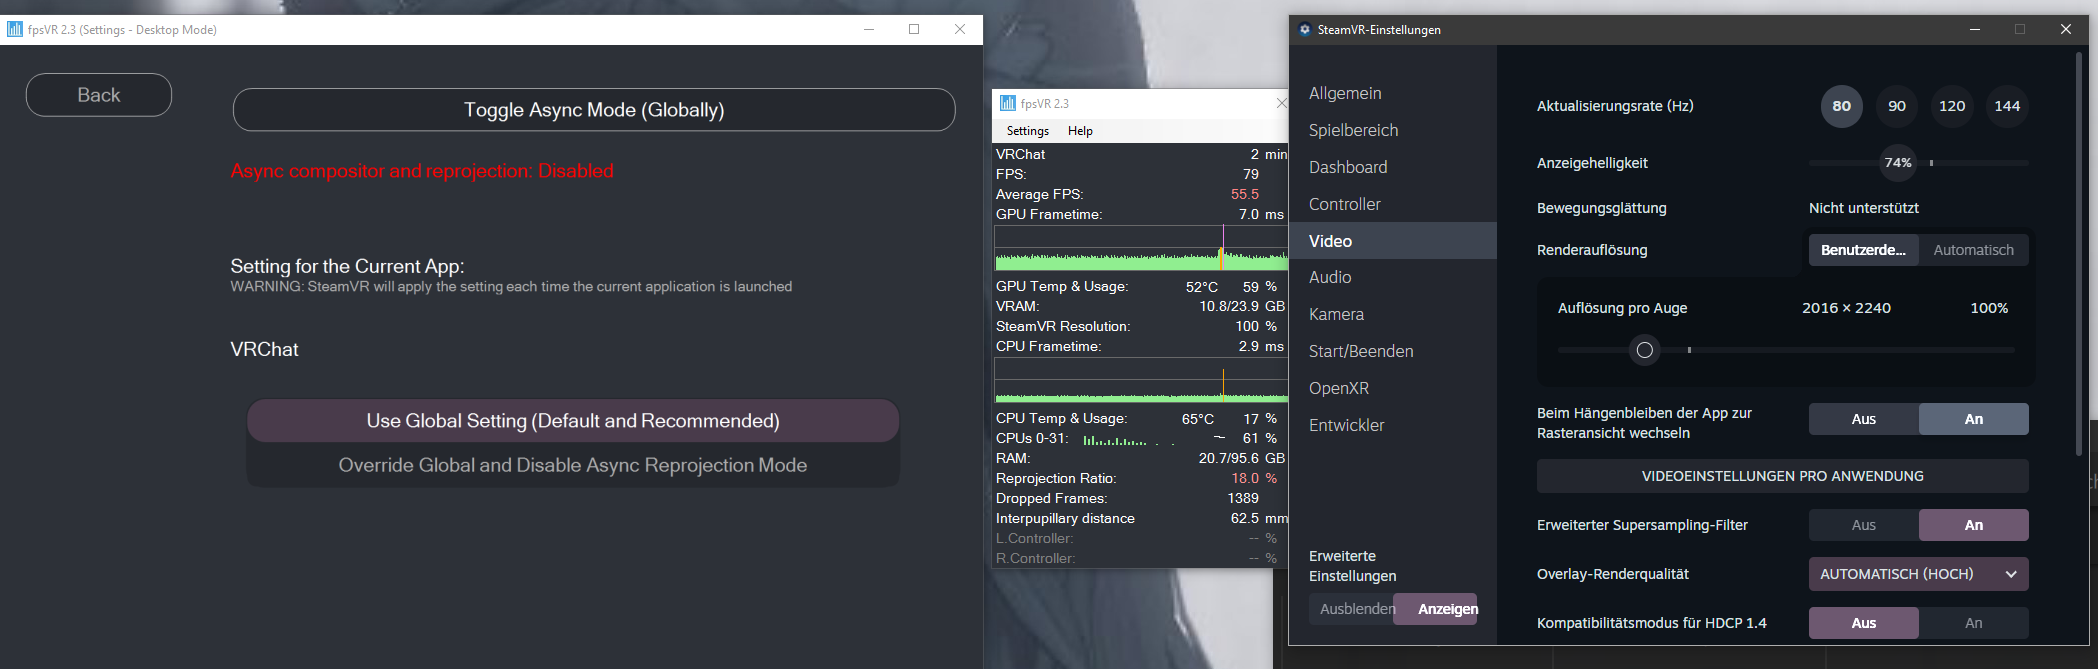This screenshot has width=2098, height=669.
Task: Hide advanced settings with Ausblenden
Action: [1352, 609]
